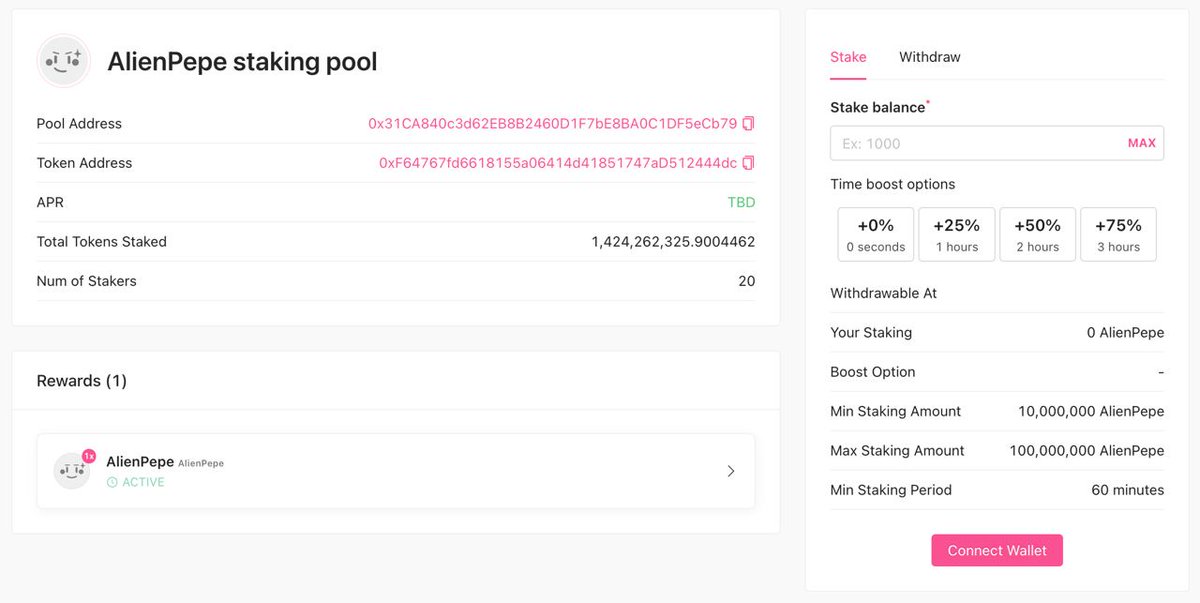Open token address 0xF64767fd...44dc link
1200x603 pixels.
click(x=558, y=163)
